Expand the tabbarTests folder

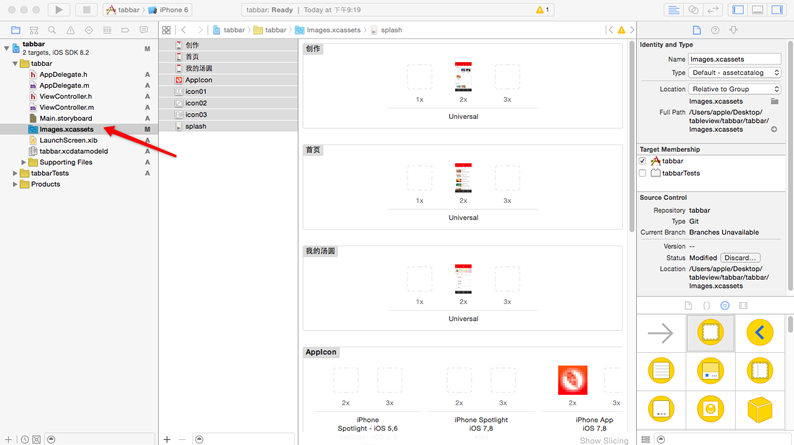(x=15, y=173)
